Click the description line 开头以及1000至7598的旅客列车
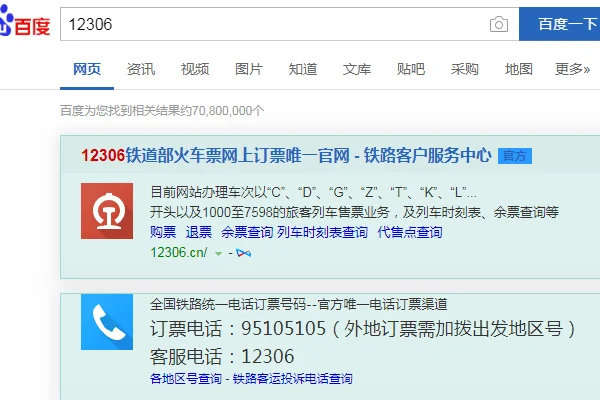Image resolution: width=600 pixels, height=400 pixels. pos(354,212)
